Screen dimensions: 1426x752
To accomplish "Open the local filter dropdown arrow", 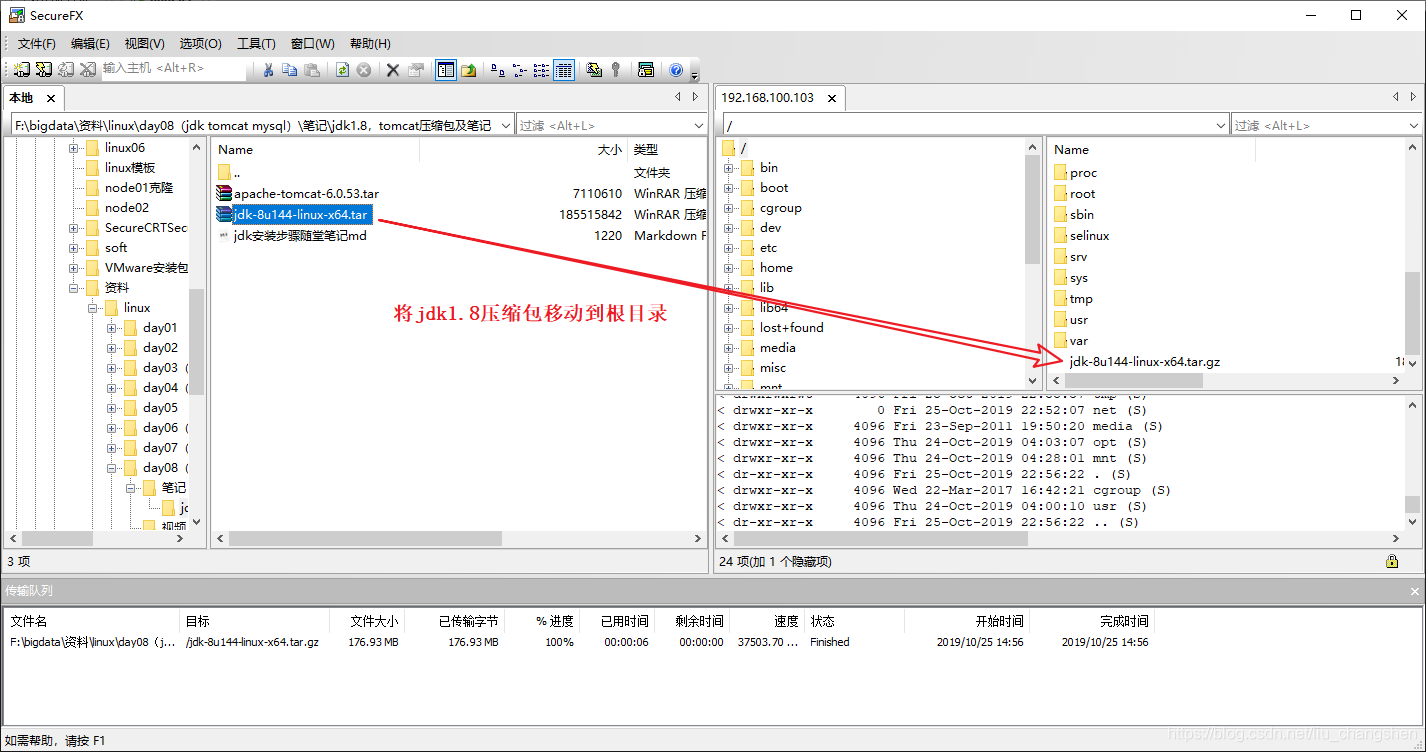I will [x=698, y=125].
